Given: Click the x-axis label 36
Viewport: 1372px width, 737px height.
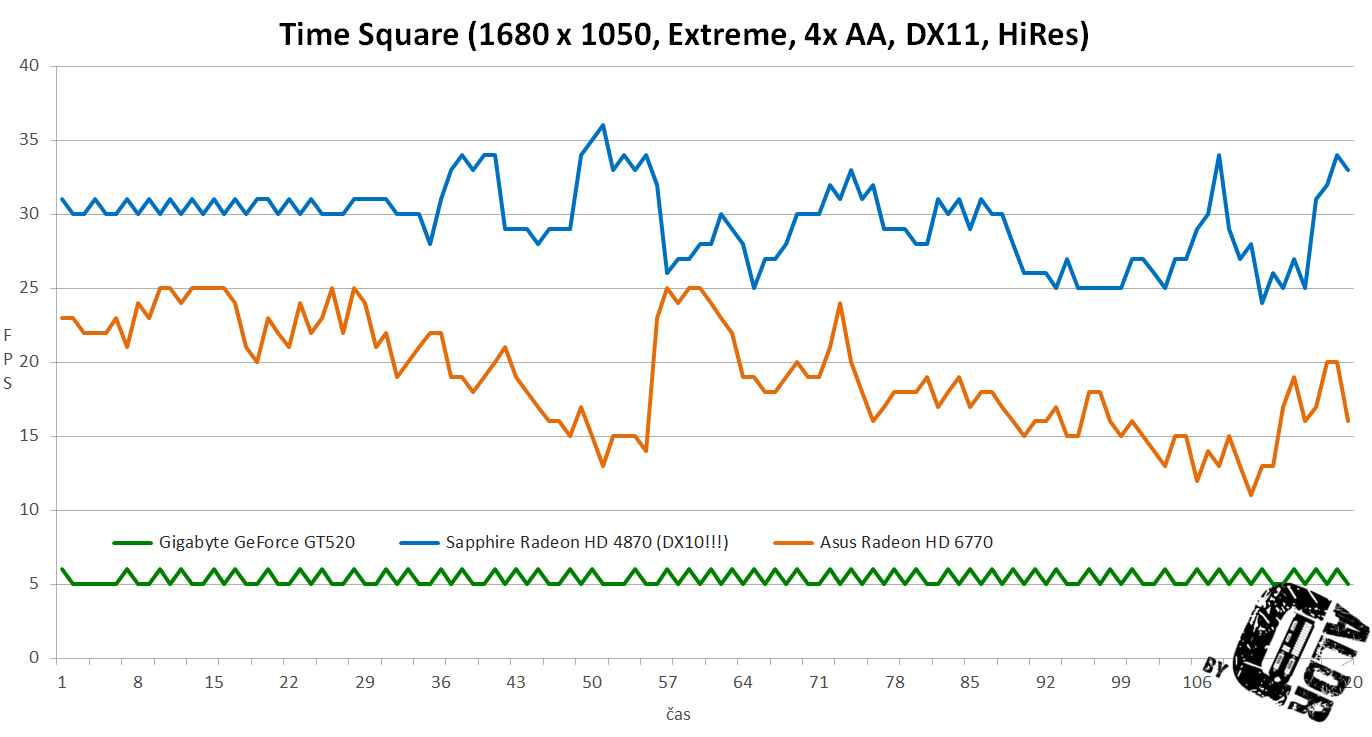Looking at the screenshot, I should point(441,682).
